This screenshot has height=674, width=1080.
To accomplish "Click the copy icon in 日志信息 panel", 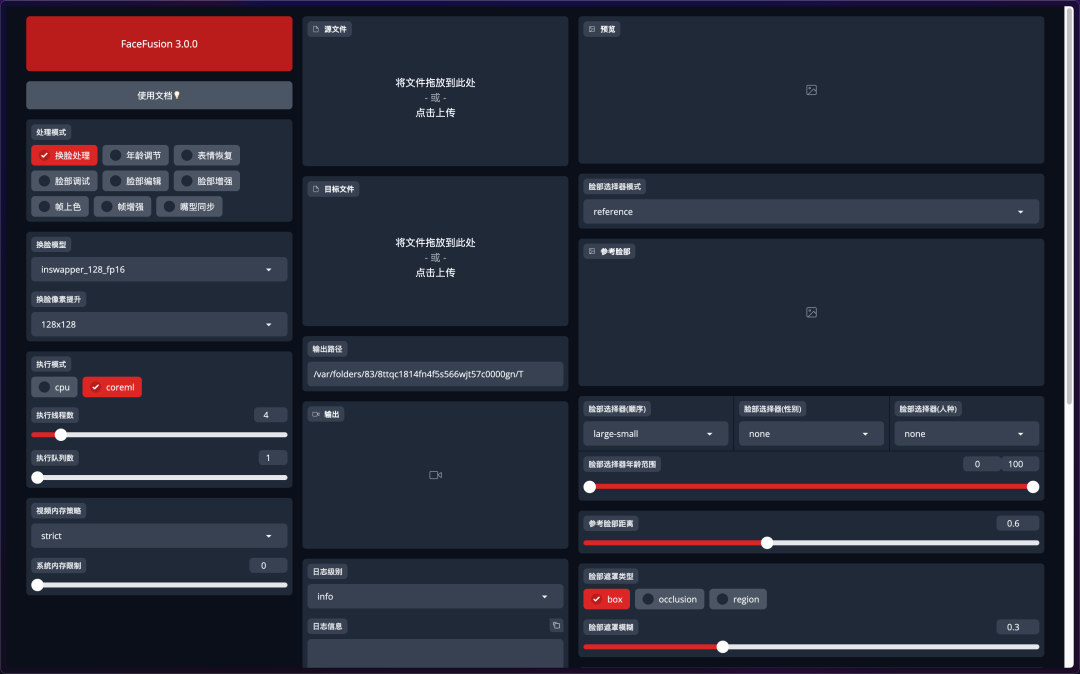I will point(556,626).
